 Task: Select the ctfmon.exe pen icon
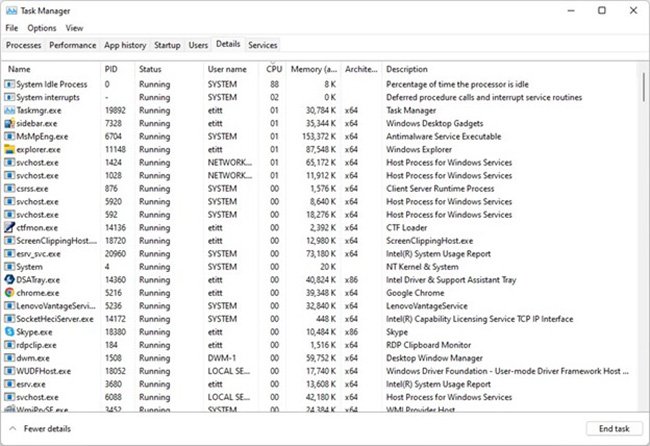click(x=10, y=228)
